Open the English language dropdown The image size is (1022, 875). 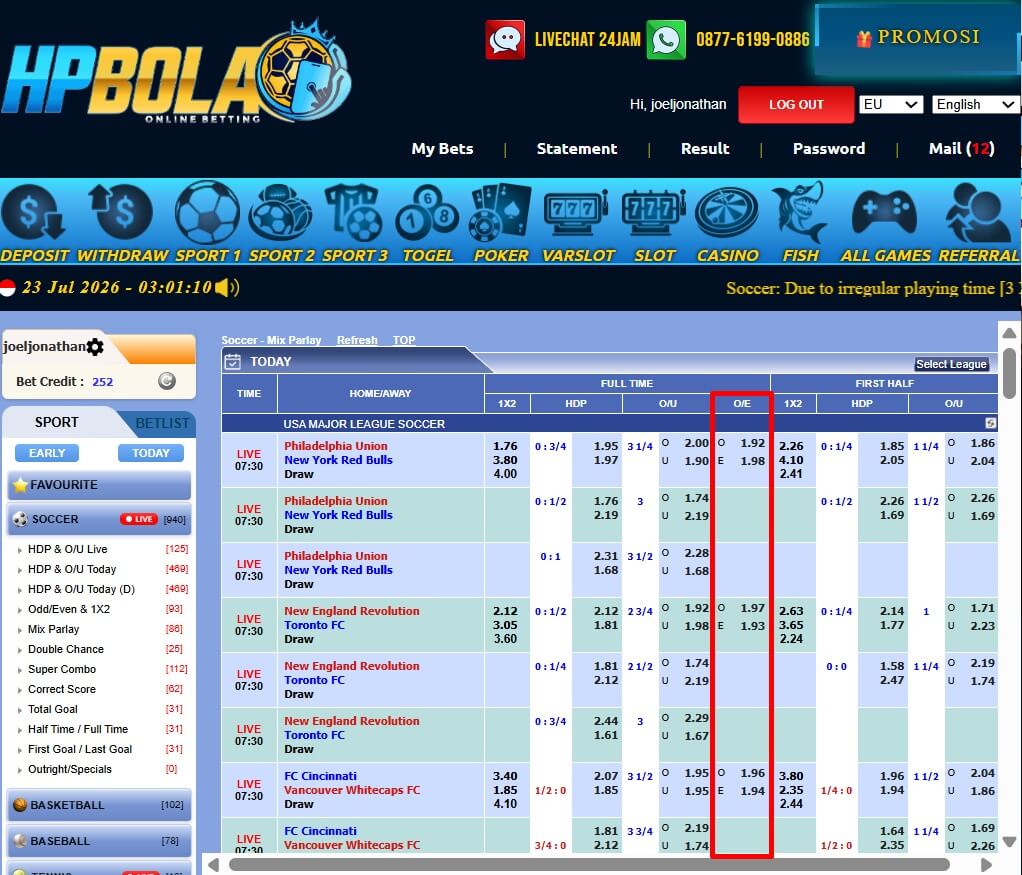976,104
